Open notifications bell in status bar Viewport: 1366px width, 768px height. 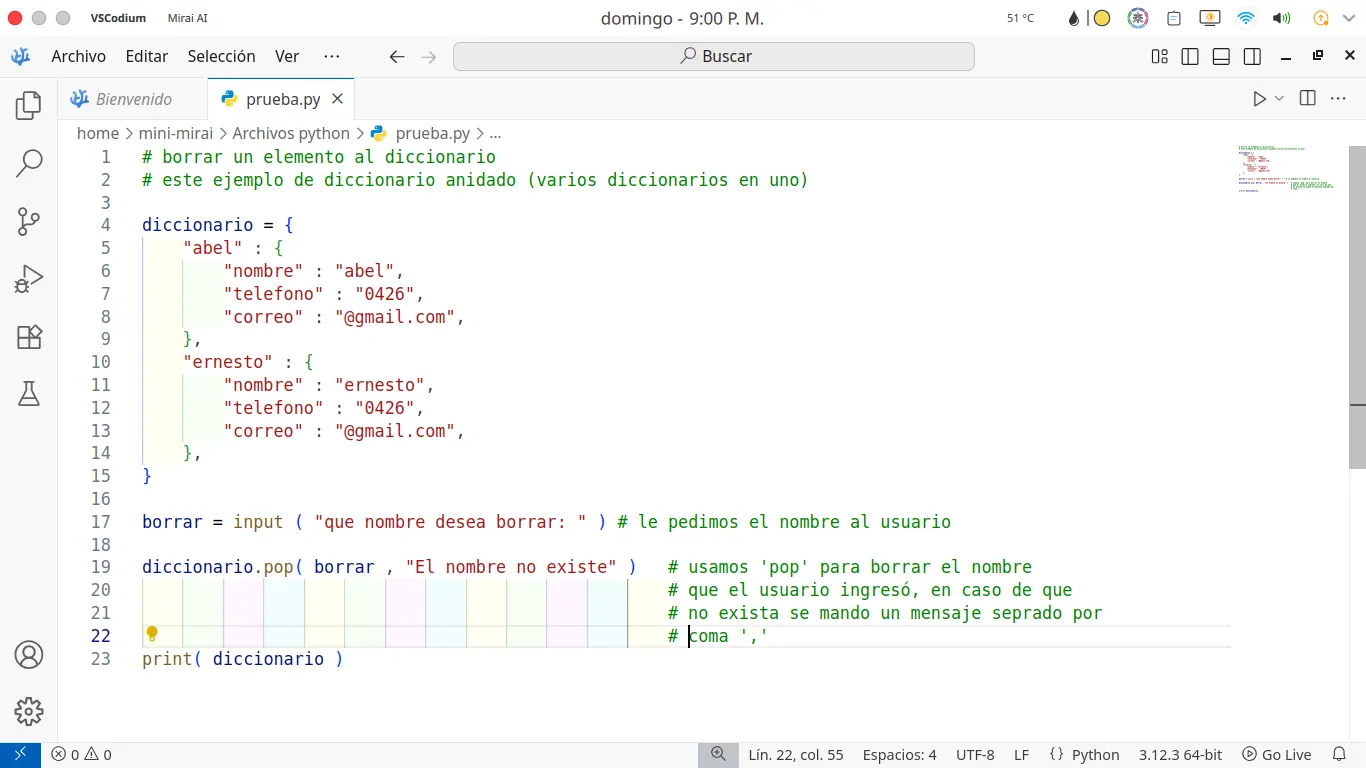pyautogui.click(x=1340, y=755)
